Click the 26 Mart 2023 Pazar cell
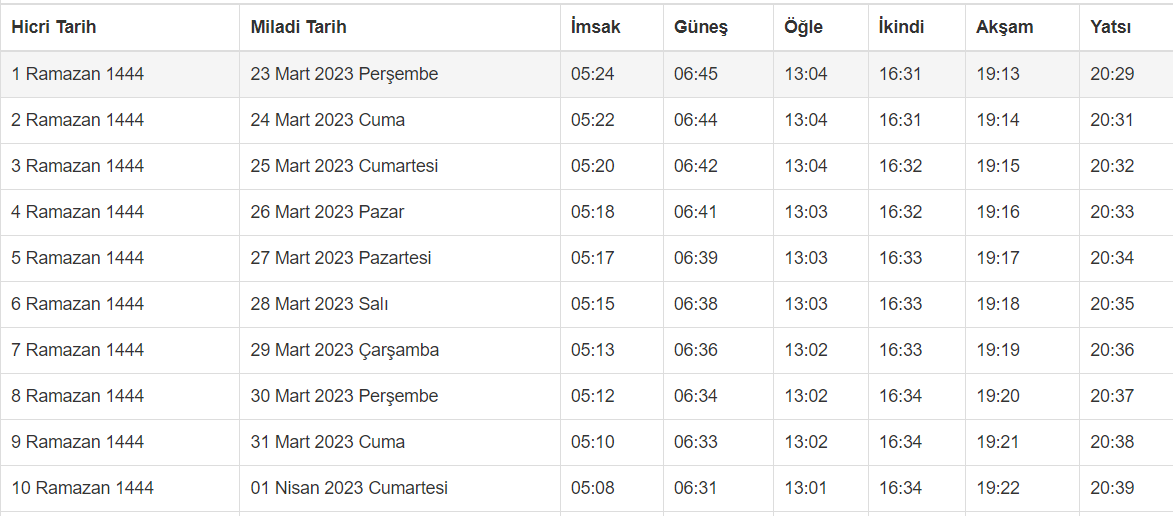Viewport: 1173px width, 516px height. 327,212
